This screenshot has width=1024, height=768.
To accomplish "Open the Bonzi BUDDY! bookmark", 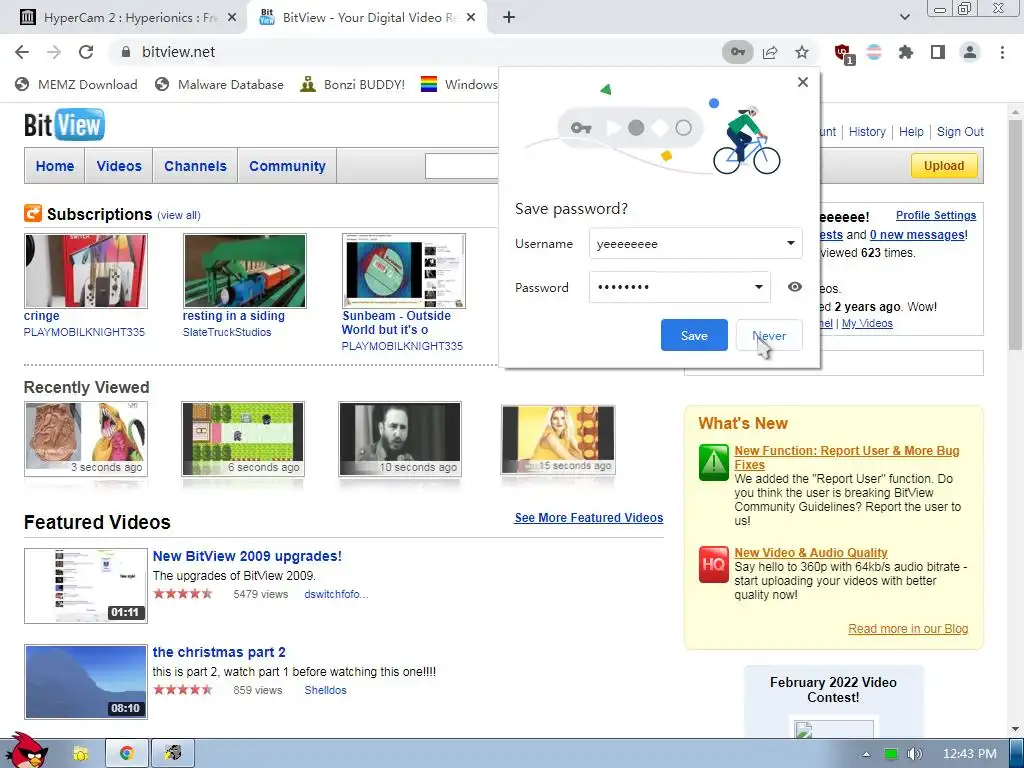I will click(353, 84).
